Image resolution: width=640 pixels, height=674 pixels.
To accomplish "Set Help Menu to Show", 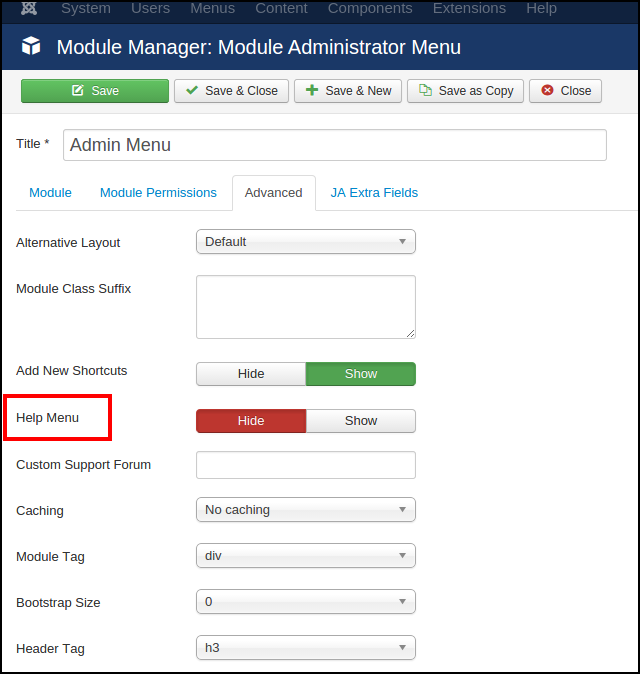I will click(361, 421).
